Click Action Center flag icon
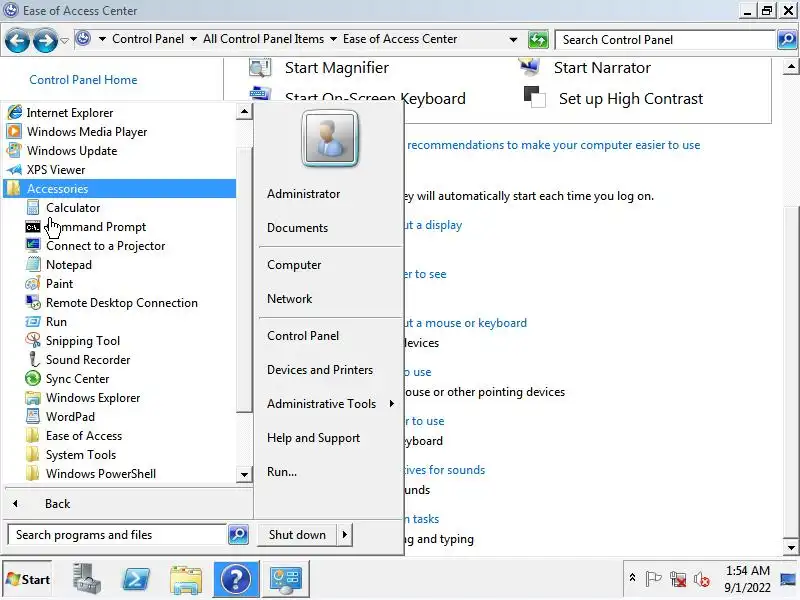Screen dimensions: 800x600 (653, 579)
